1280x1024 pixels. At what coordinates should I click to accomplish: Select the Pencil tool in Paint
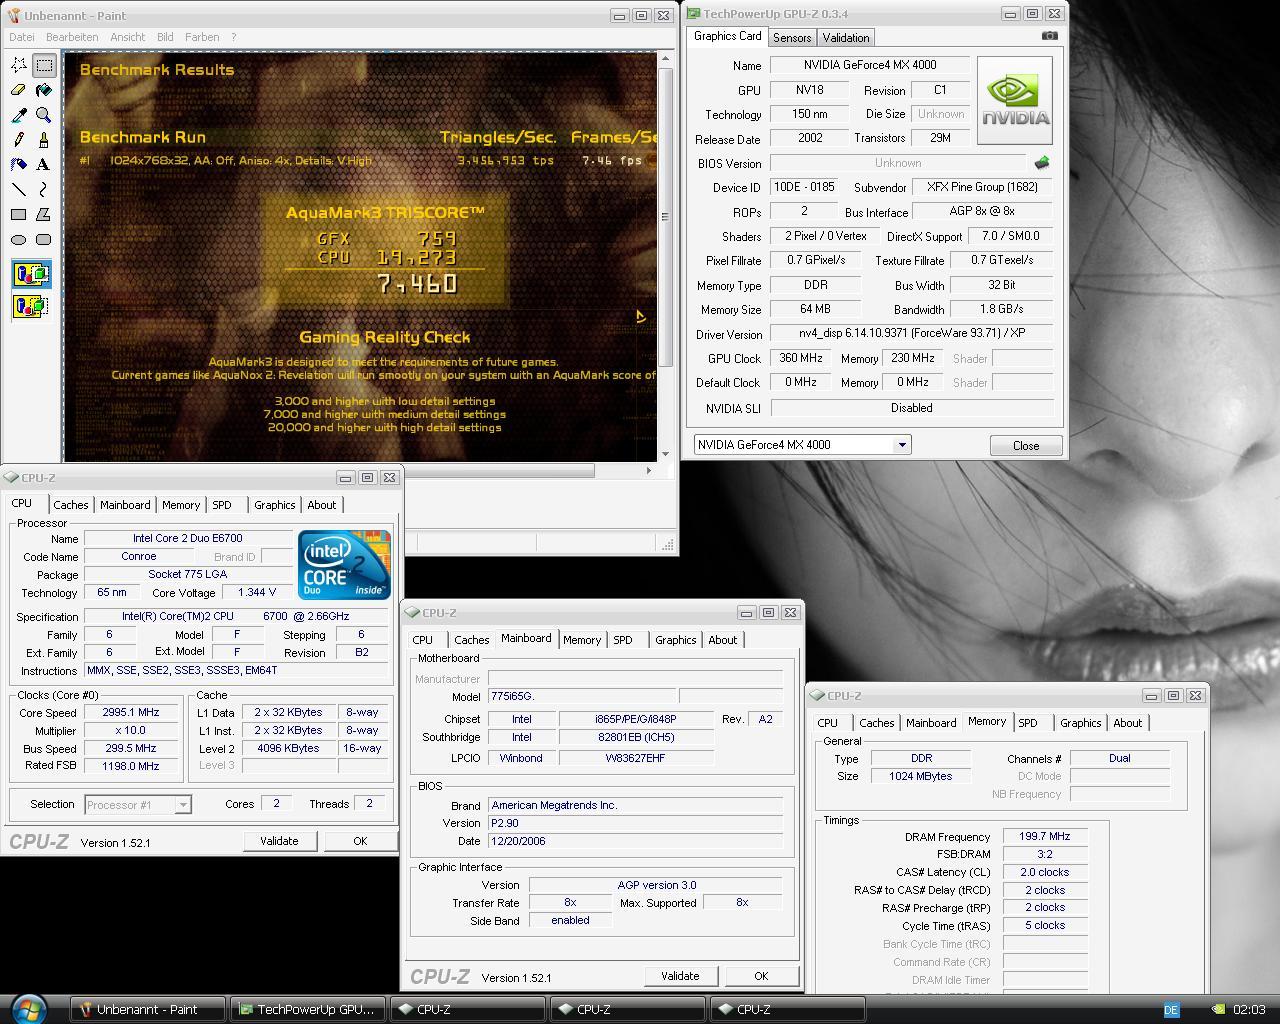point(19,140)
